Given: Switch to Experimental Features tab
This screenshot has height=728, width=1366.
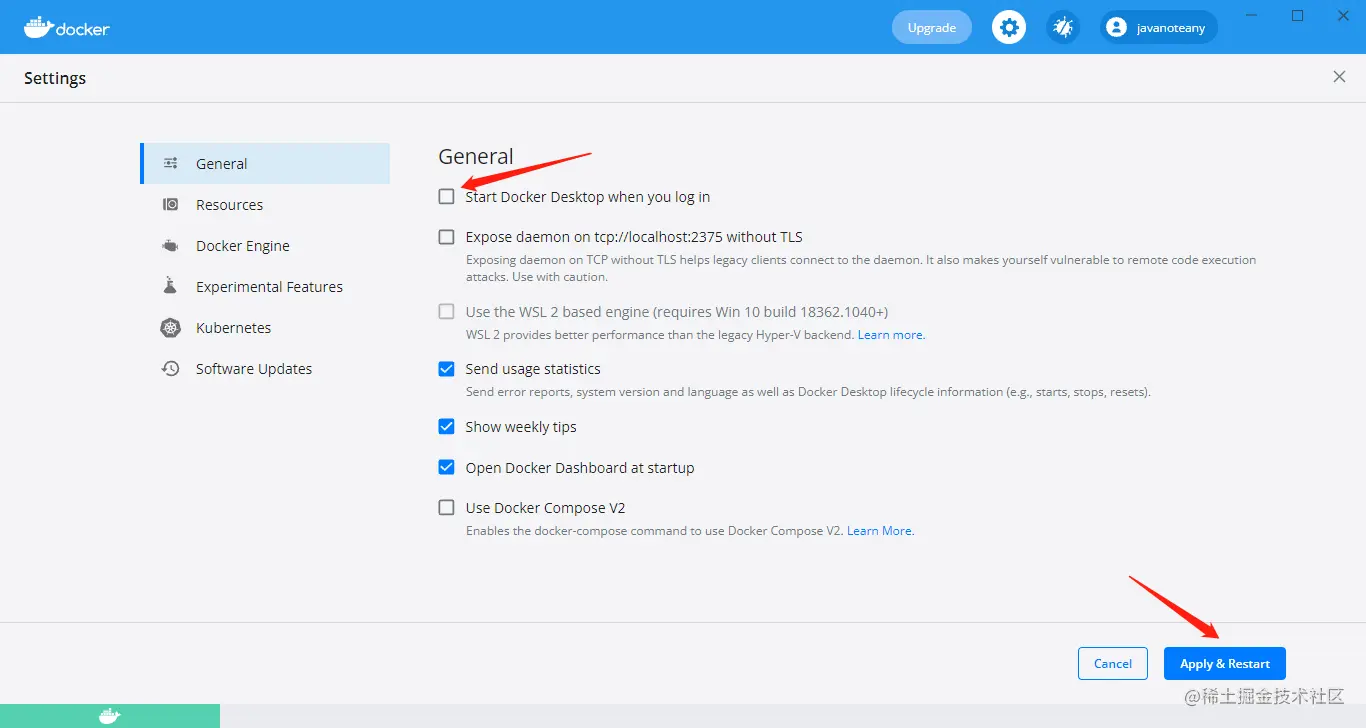Looking at the screenshot, I should (265, 286).
